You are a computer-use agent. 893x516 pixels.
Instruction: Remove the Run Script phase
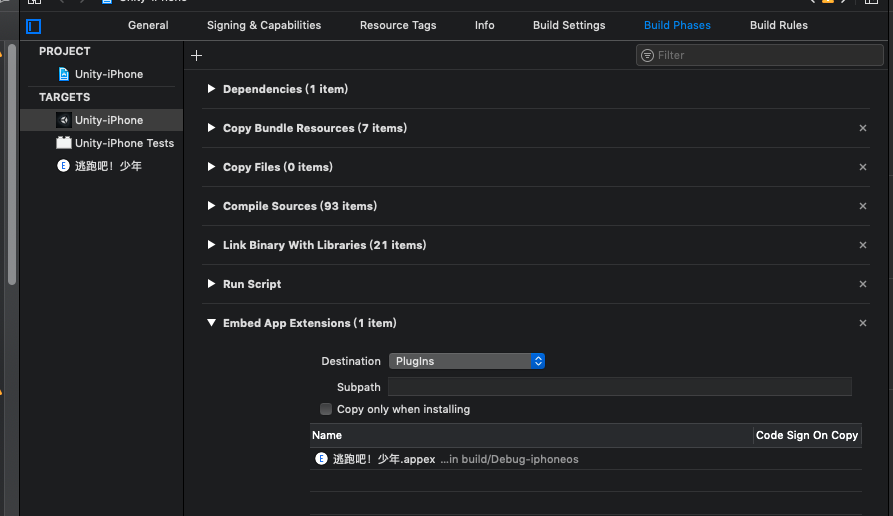tap(863, 284)
